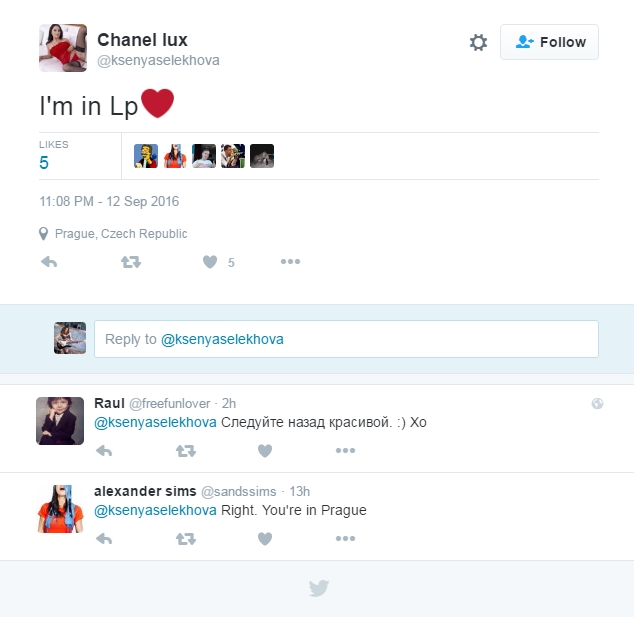Like the main tweet heart icon
Image resolution: width=634 pixels, height=617 pixels.
(x=210, y=262)
